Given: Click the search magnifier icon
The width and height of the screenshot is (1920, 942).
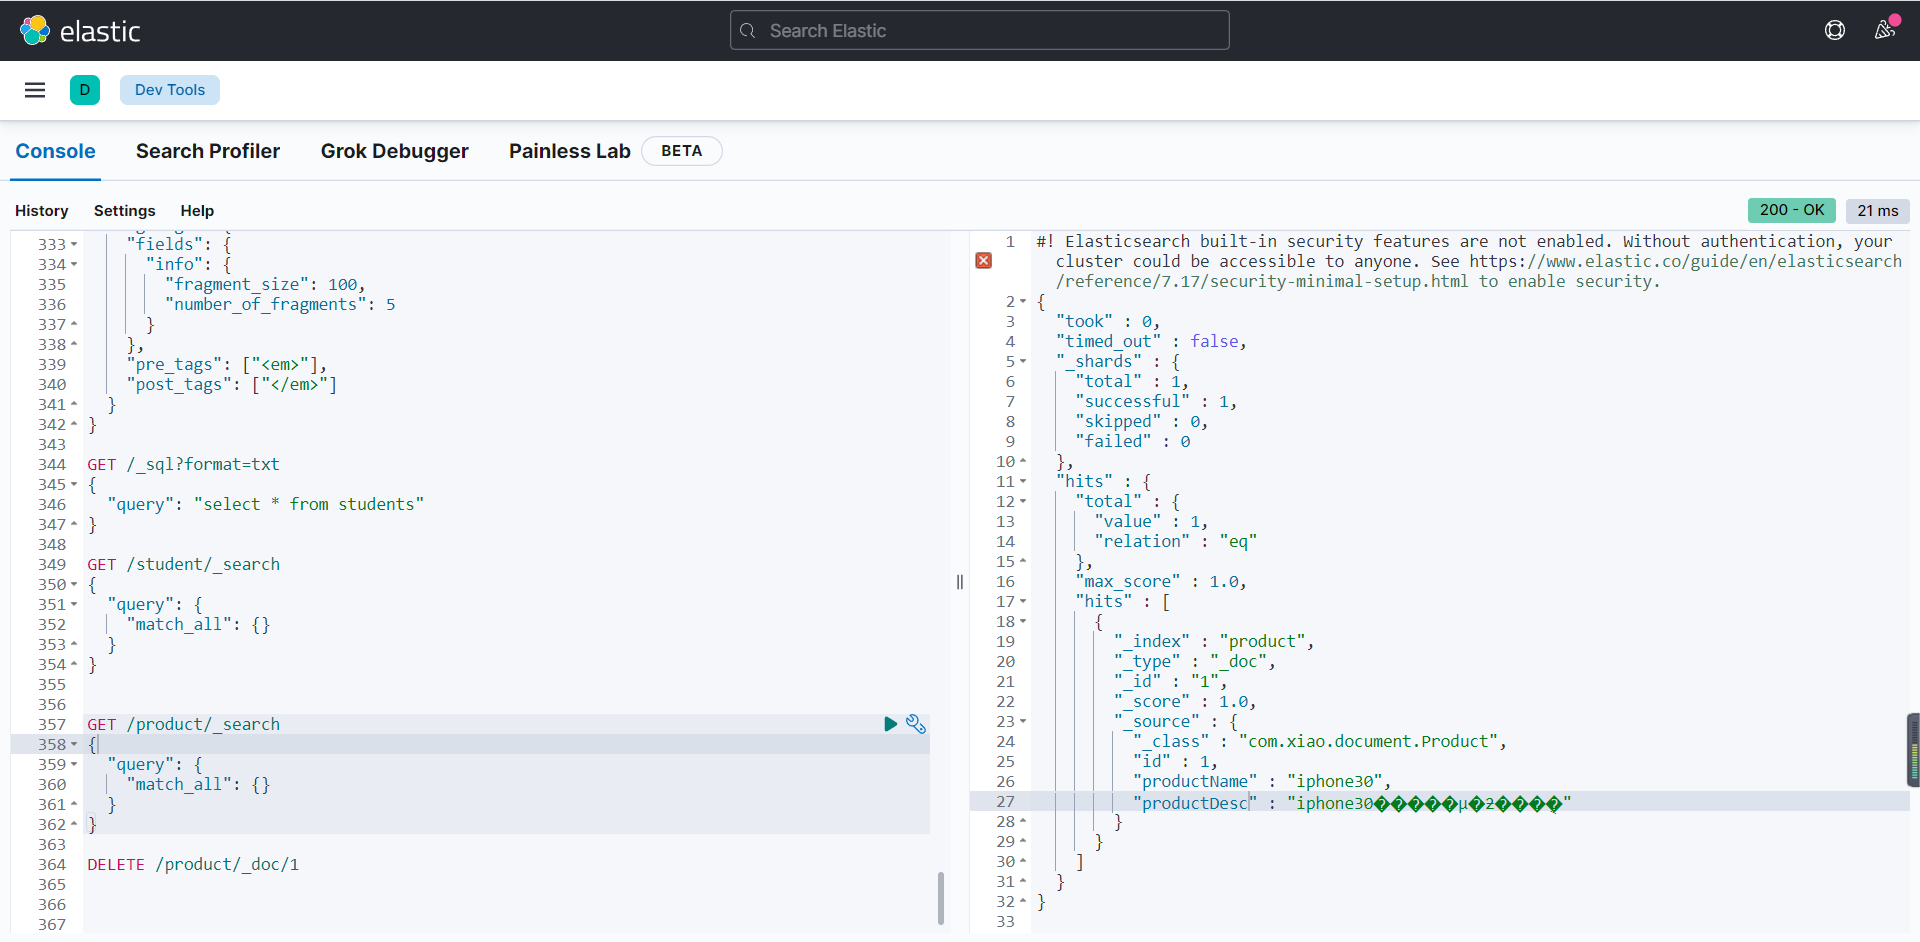Looking at the screenshot, I should tap(748, 31).
